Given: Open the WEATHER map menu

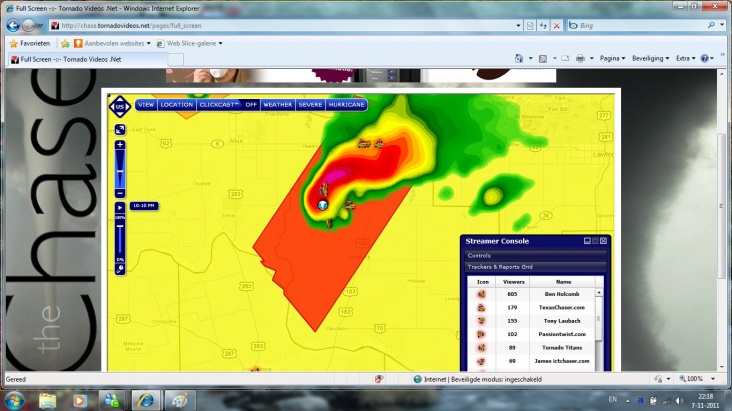Looking at the screenshot, I should click(x=278, y=105).
